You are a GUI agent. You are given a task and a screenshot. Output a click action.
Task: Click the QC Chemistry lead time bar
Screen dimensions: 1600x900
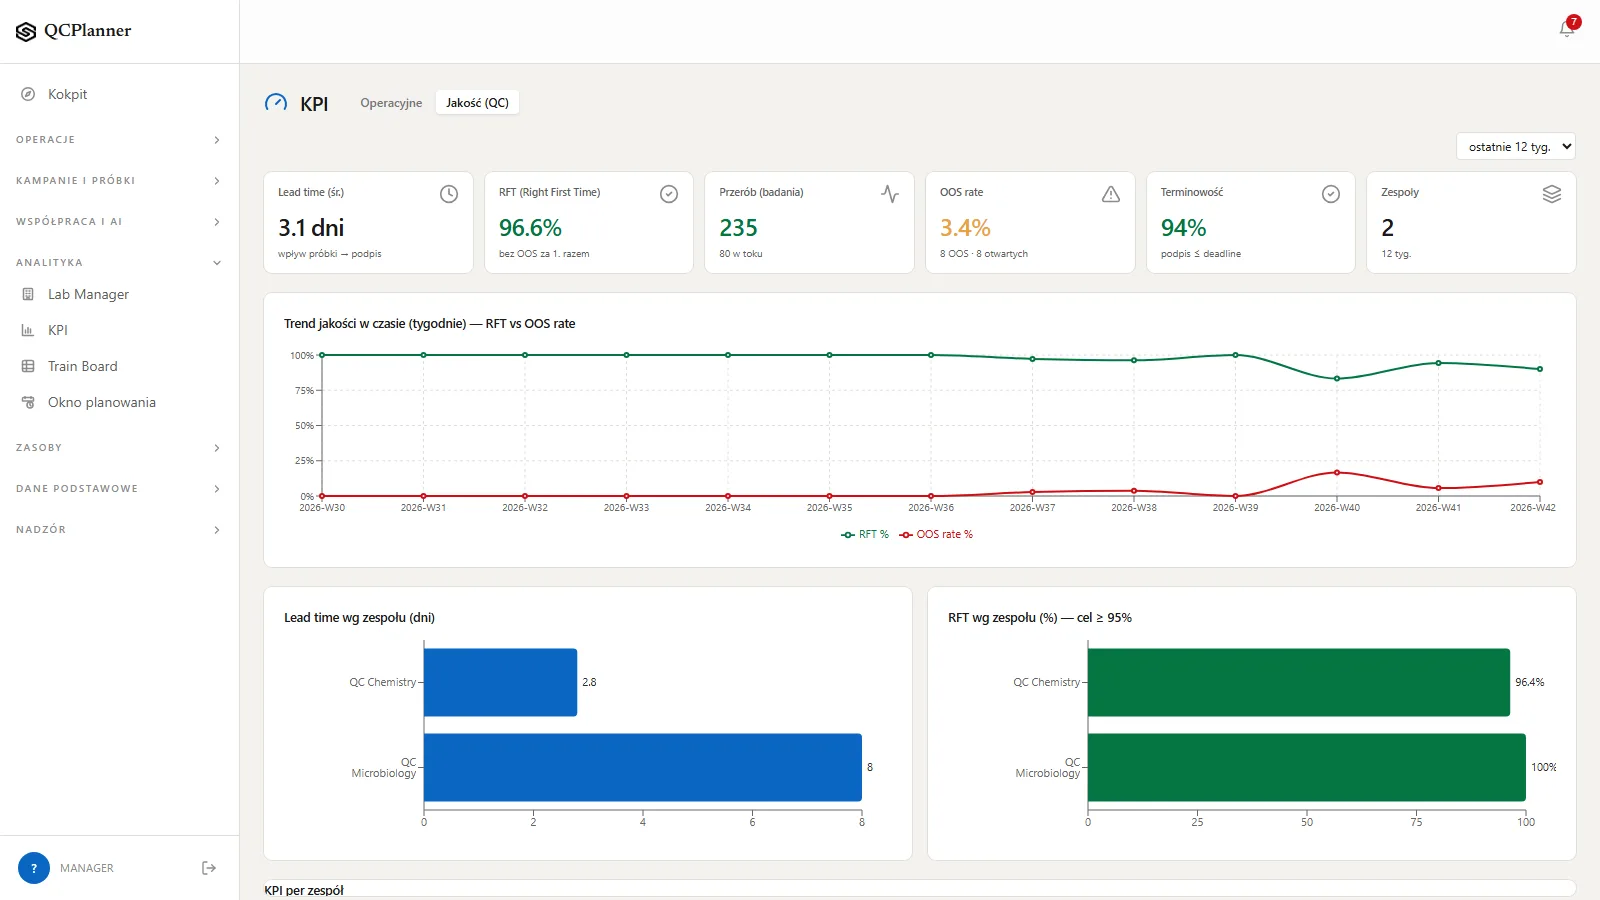click(x=501, y=682)
